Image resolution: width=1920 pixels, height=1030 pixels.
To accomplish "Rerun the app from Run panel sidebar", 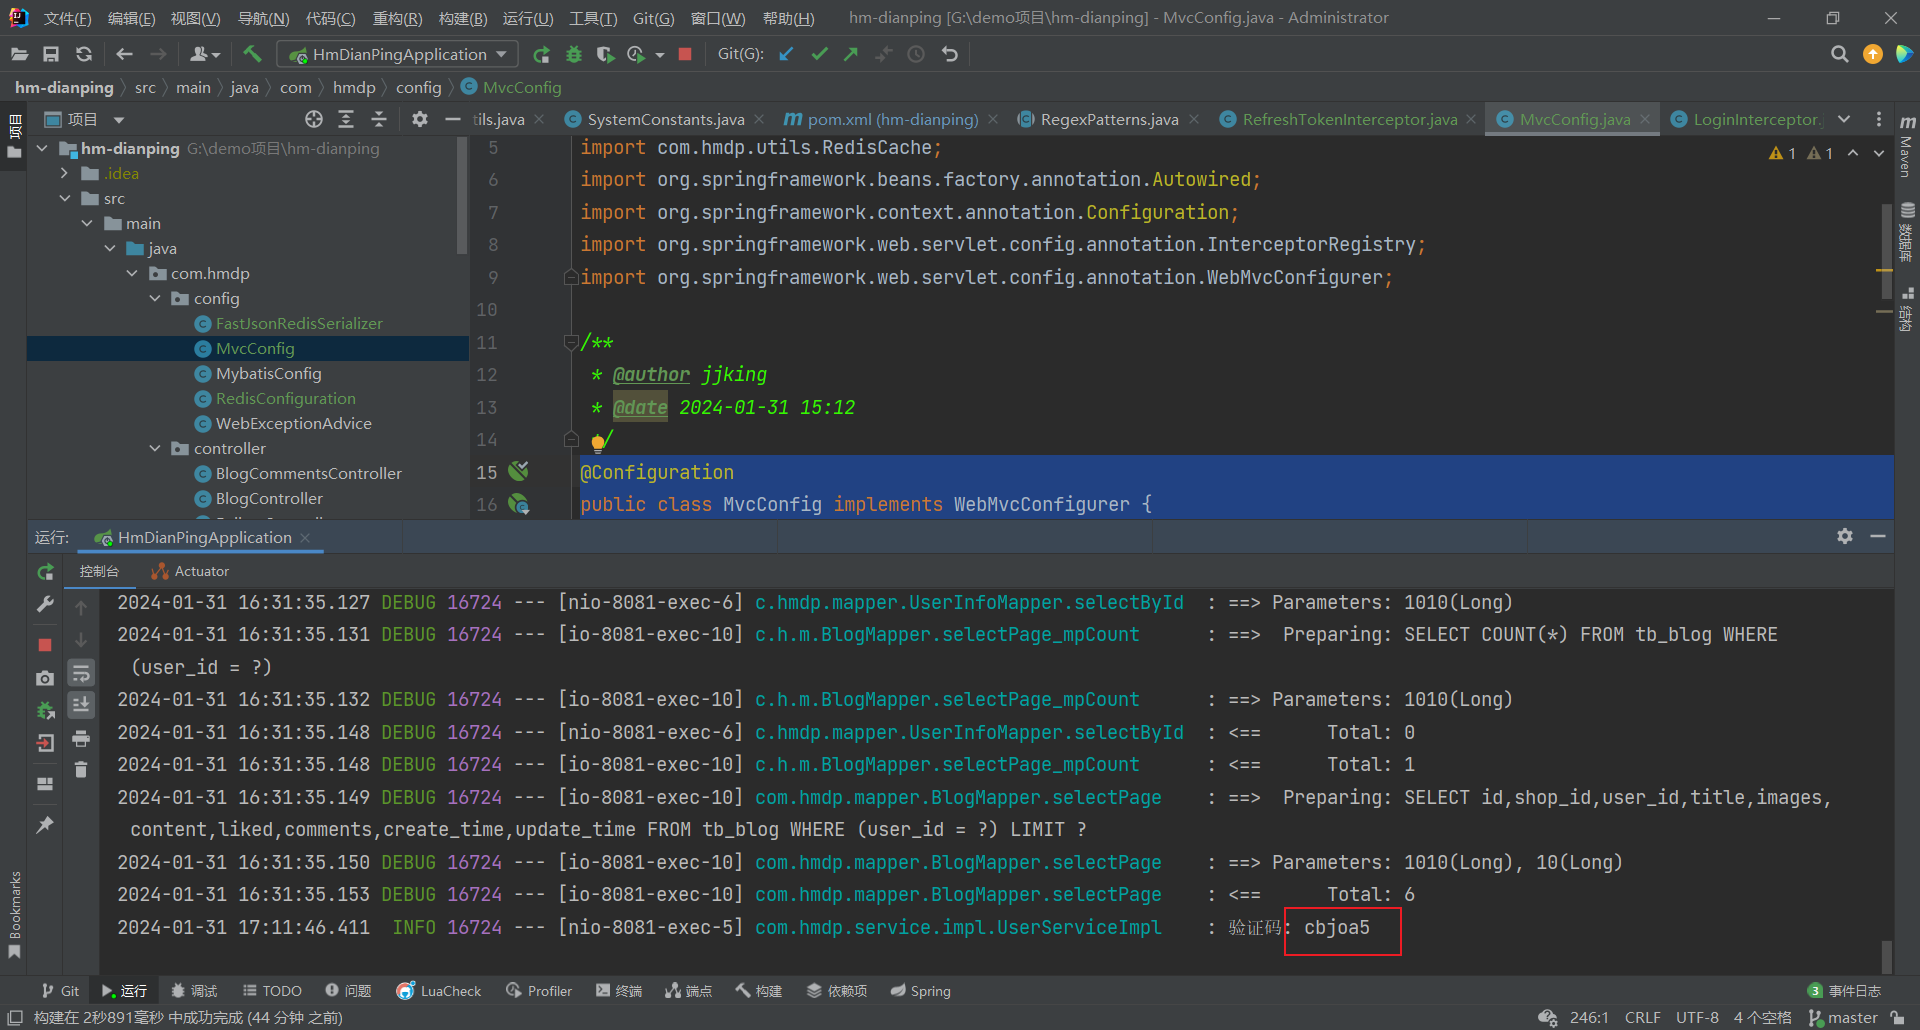I will point(45,572).
